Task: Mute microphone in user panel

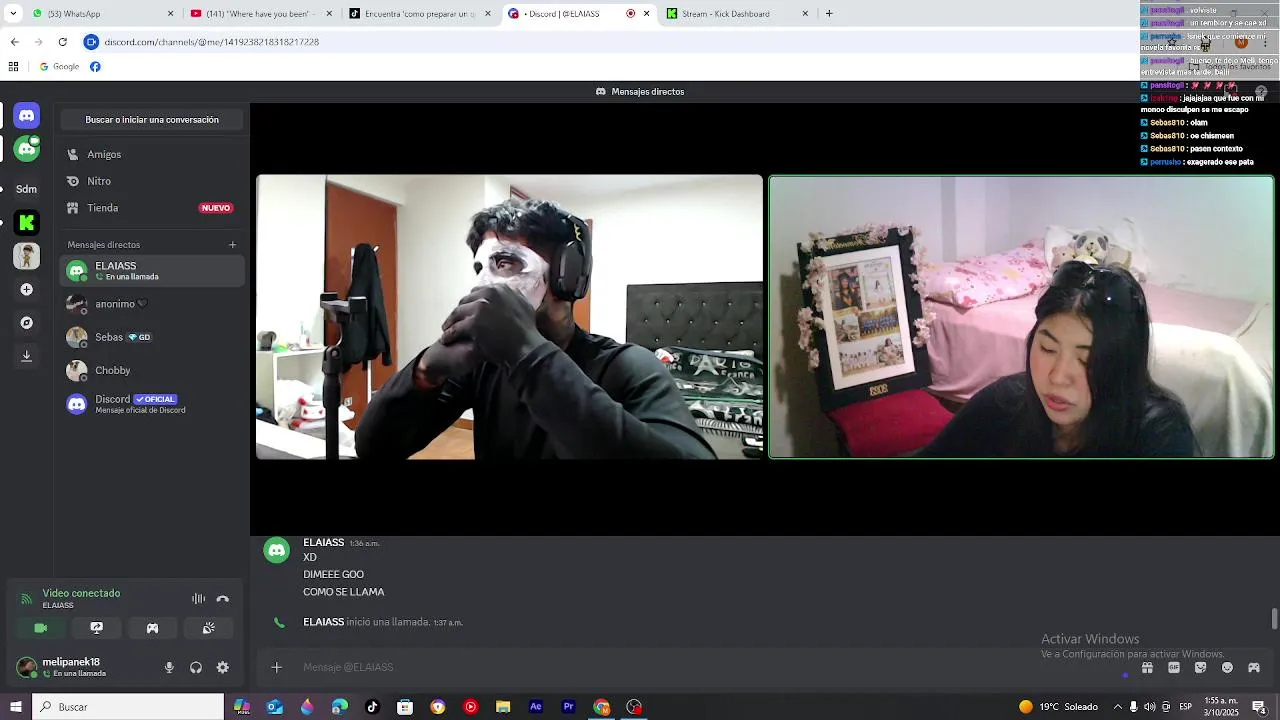Action: tap(169, 668)
